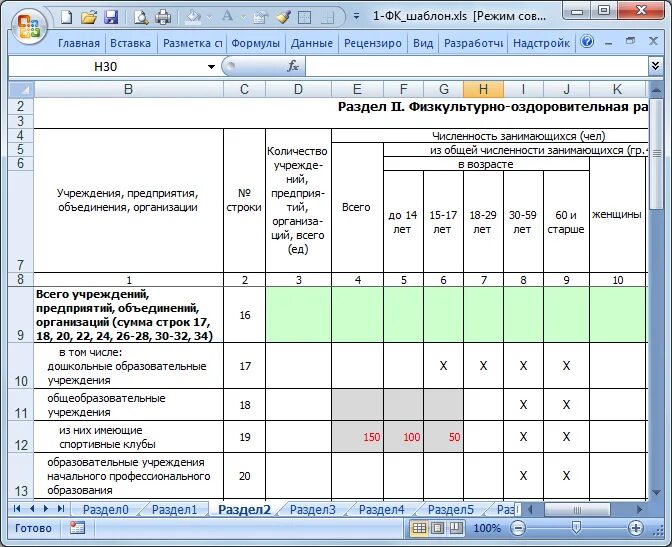Click vertical scrollbar down arrow
Image resolution: width=672 pixels, height=547 pixels.
[656, 492]
